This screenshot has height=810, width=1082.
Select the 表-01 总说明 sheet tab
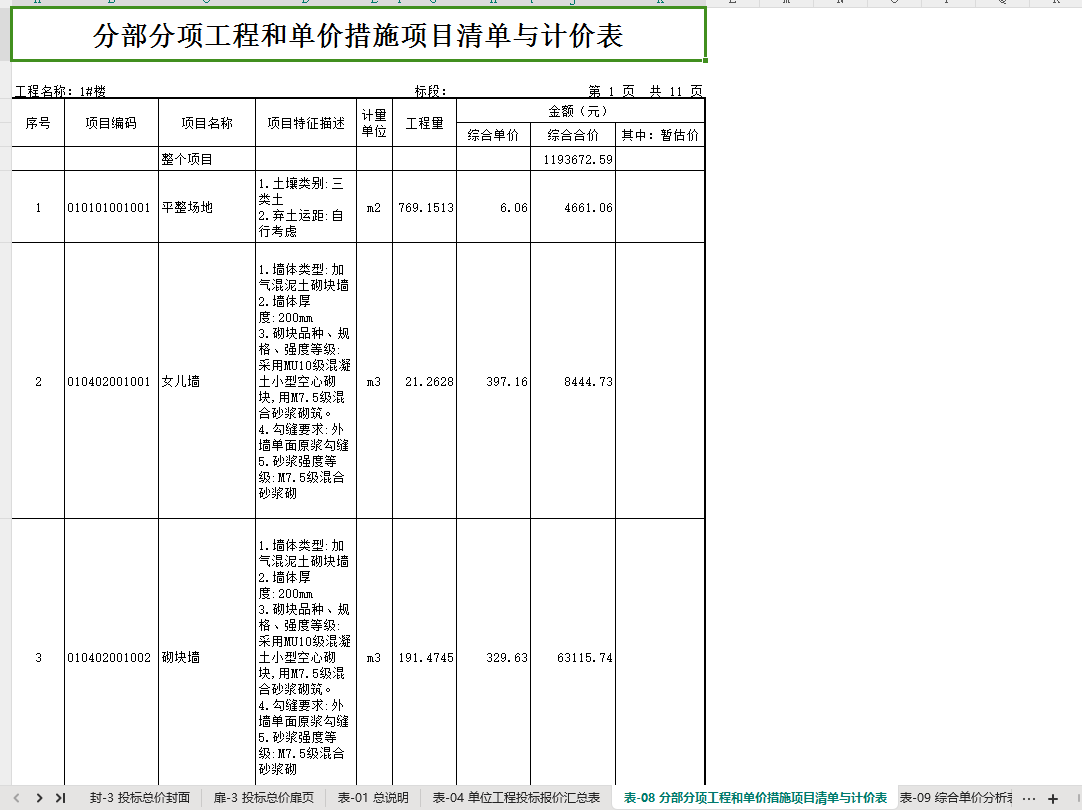[x=373, y=798]
